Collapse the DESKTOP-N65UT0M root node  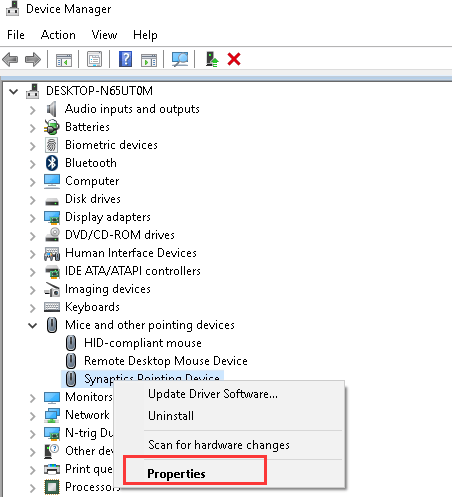(13, 91)
